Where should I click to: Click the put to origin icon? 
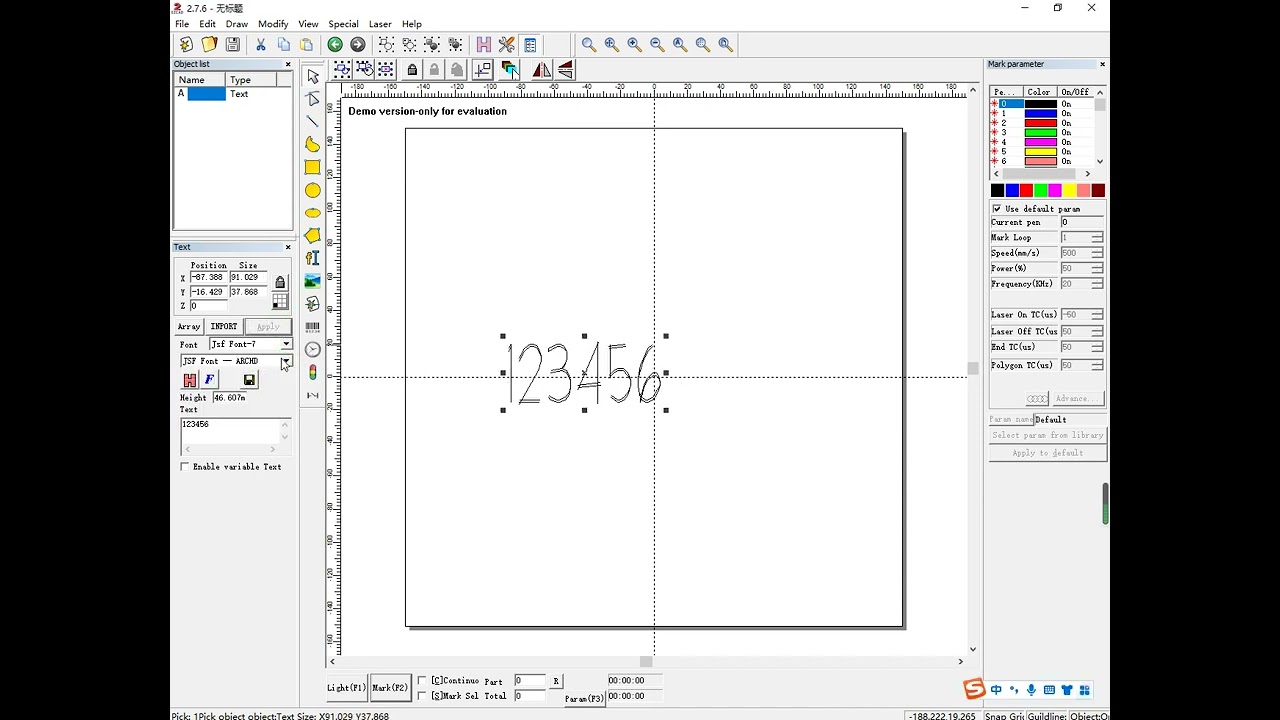pyautogui.click(x=483, y=70)
